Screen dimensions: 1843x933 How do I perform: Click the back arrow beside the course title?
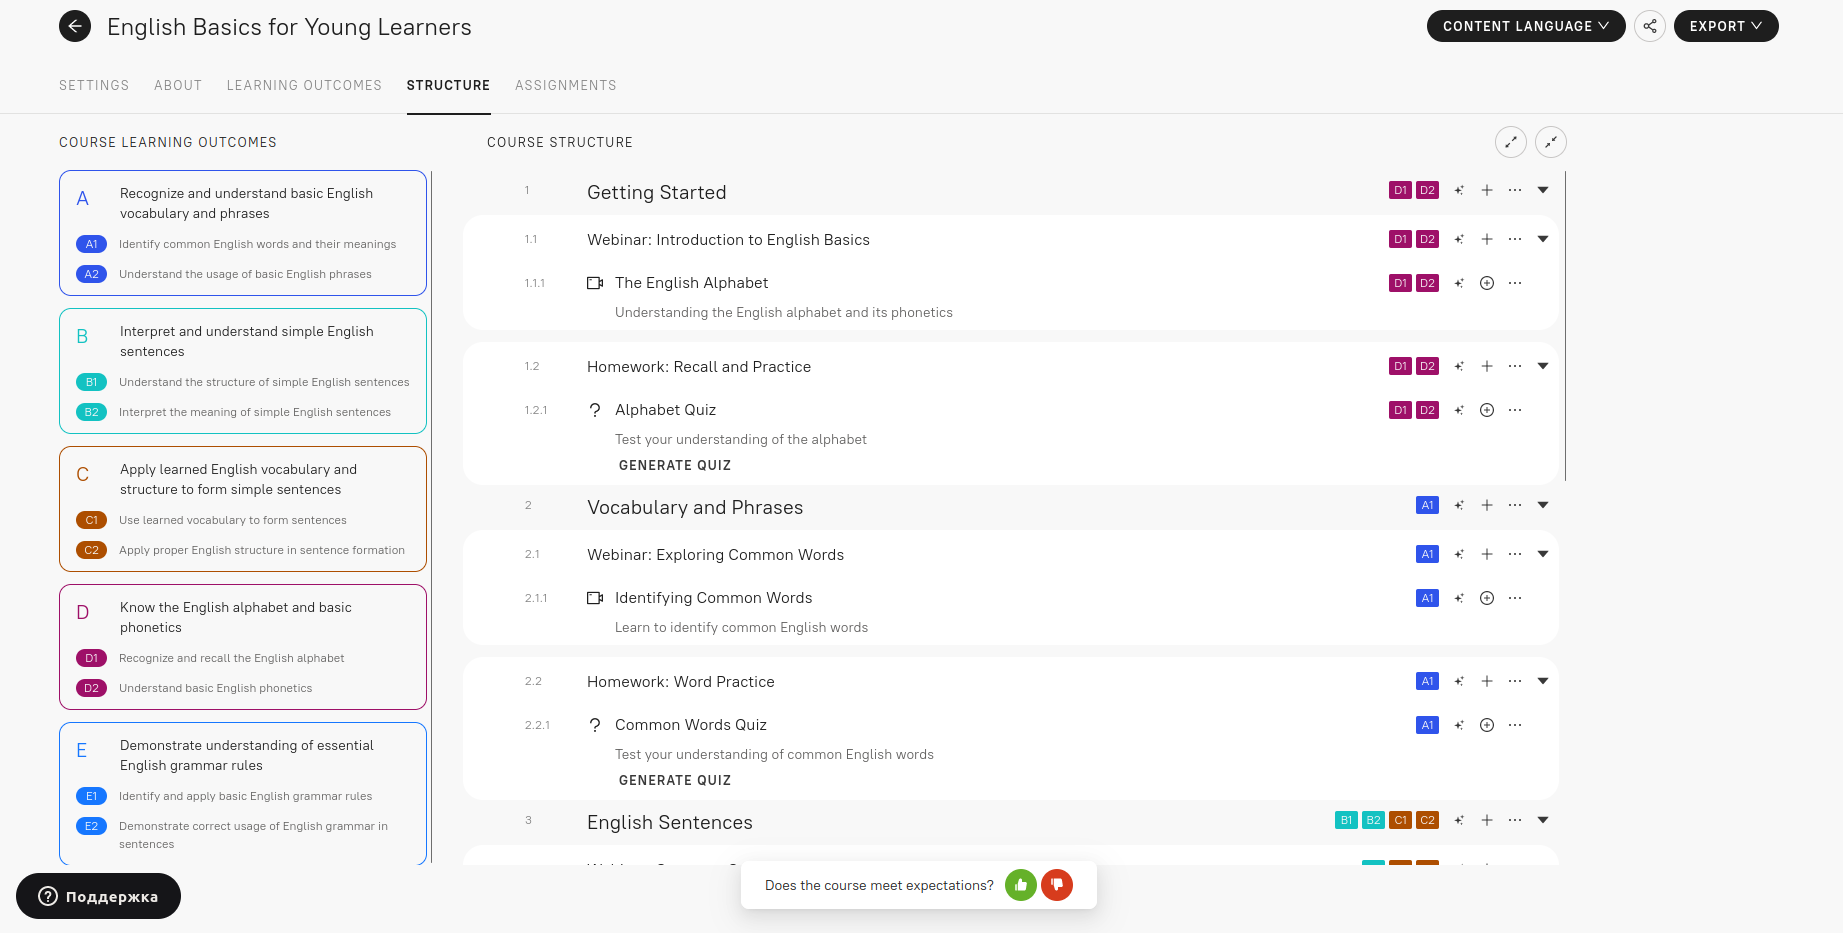(x=75, y=26)
